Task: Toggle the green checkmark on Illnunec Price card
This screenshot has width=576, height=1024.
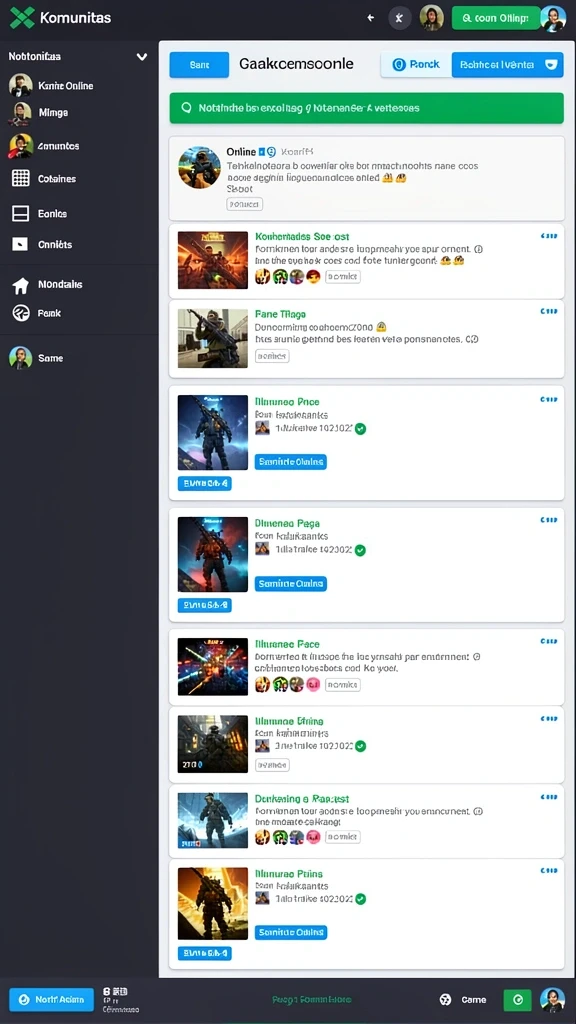Action: [360, 429]
